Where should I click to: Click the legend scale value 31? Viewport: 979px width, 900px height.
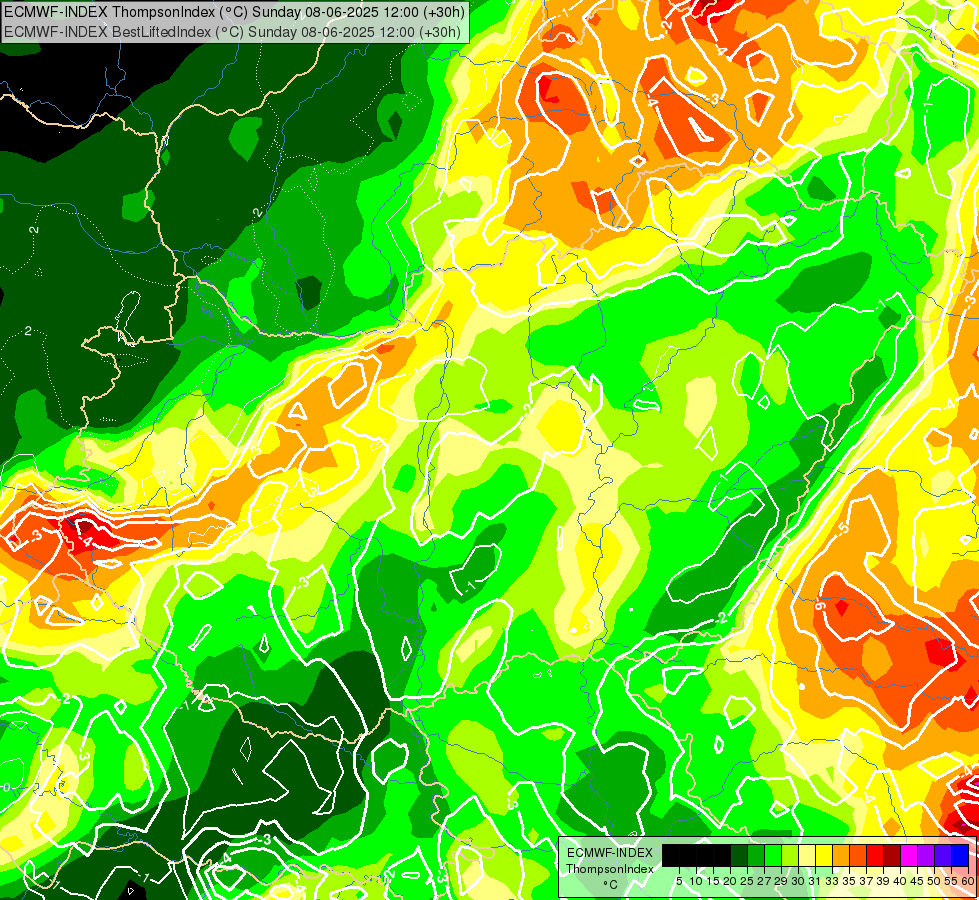(815, 881)
